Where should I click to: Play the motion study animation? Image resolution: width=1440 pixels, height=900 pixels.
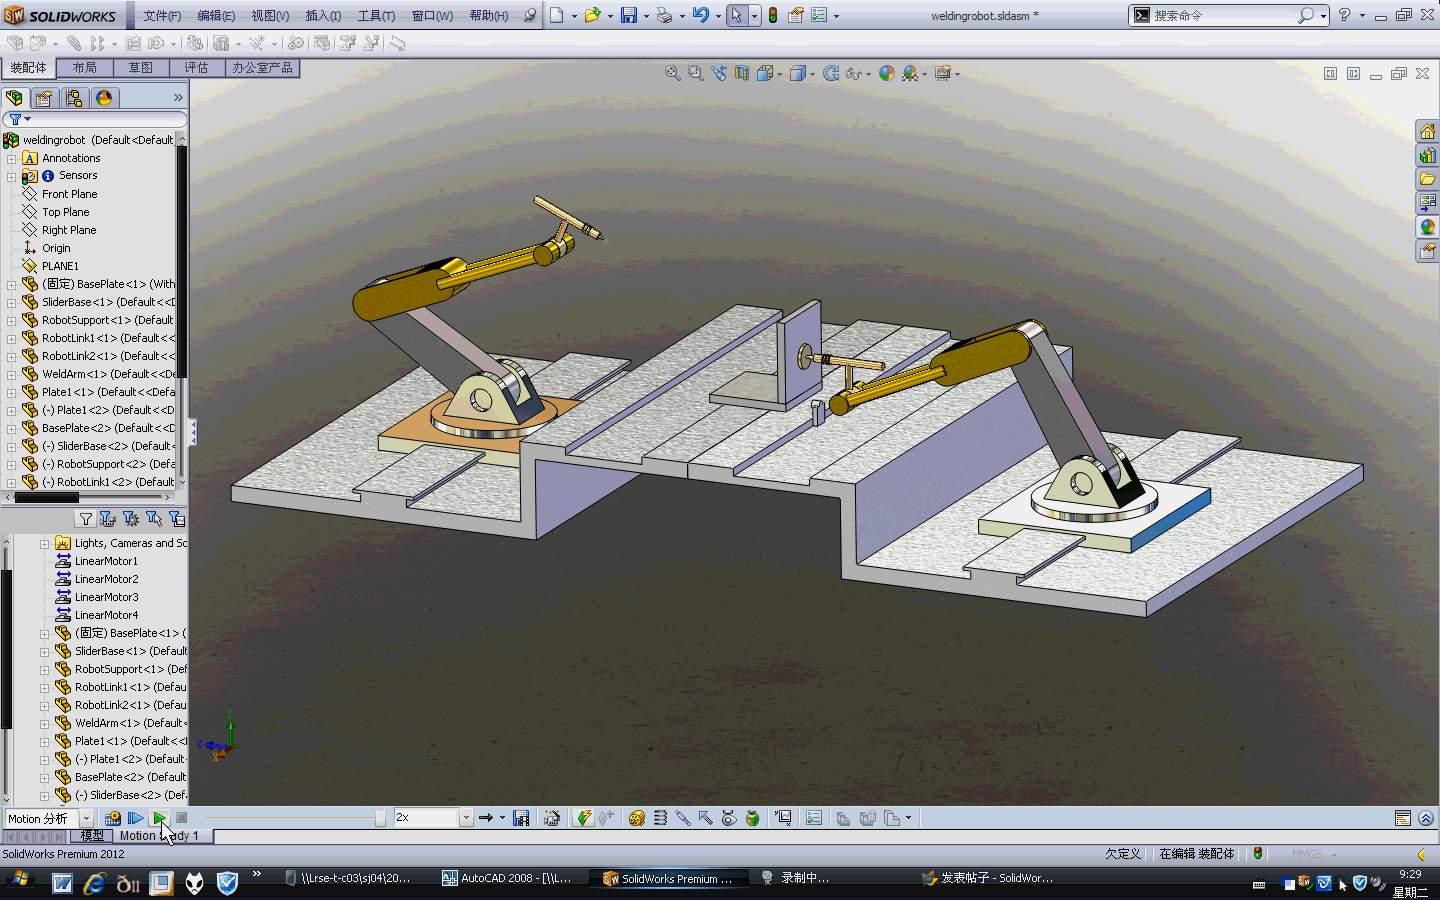159,818
